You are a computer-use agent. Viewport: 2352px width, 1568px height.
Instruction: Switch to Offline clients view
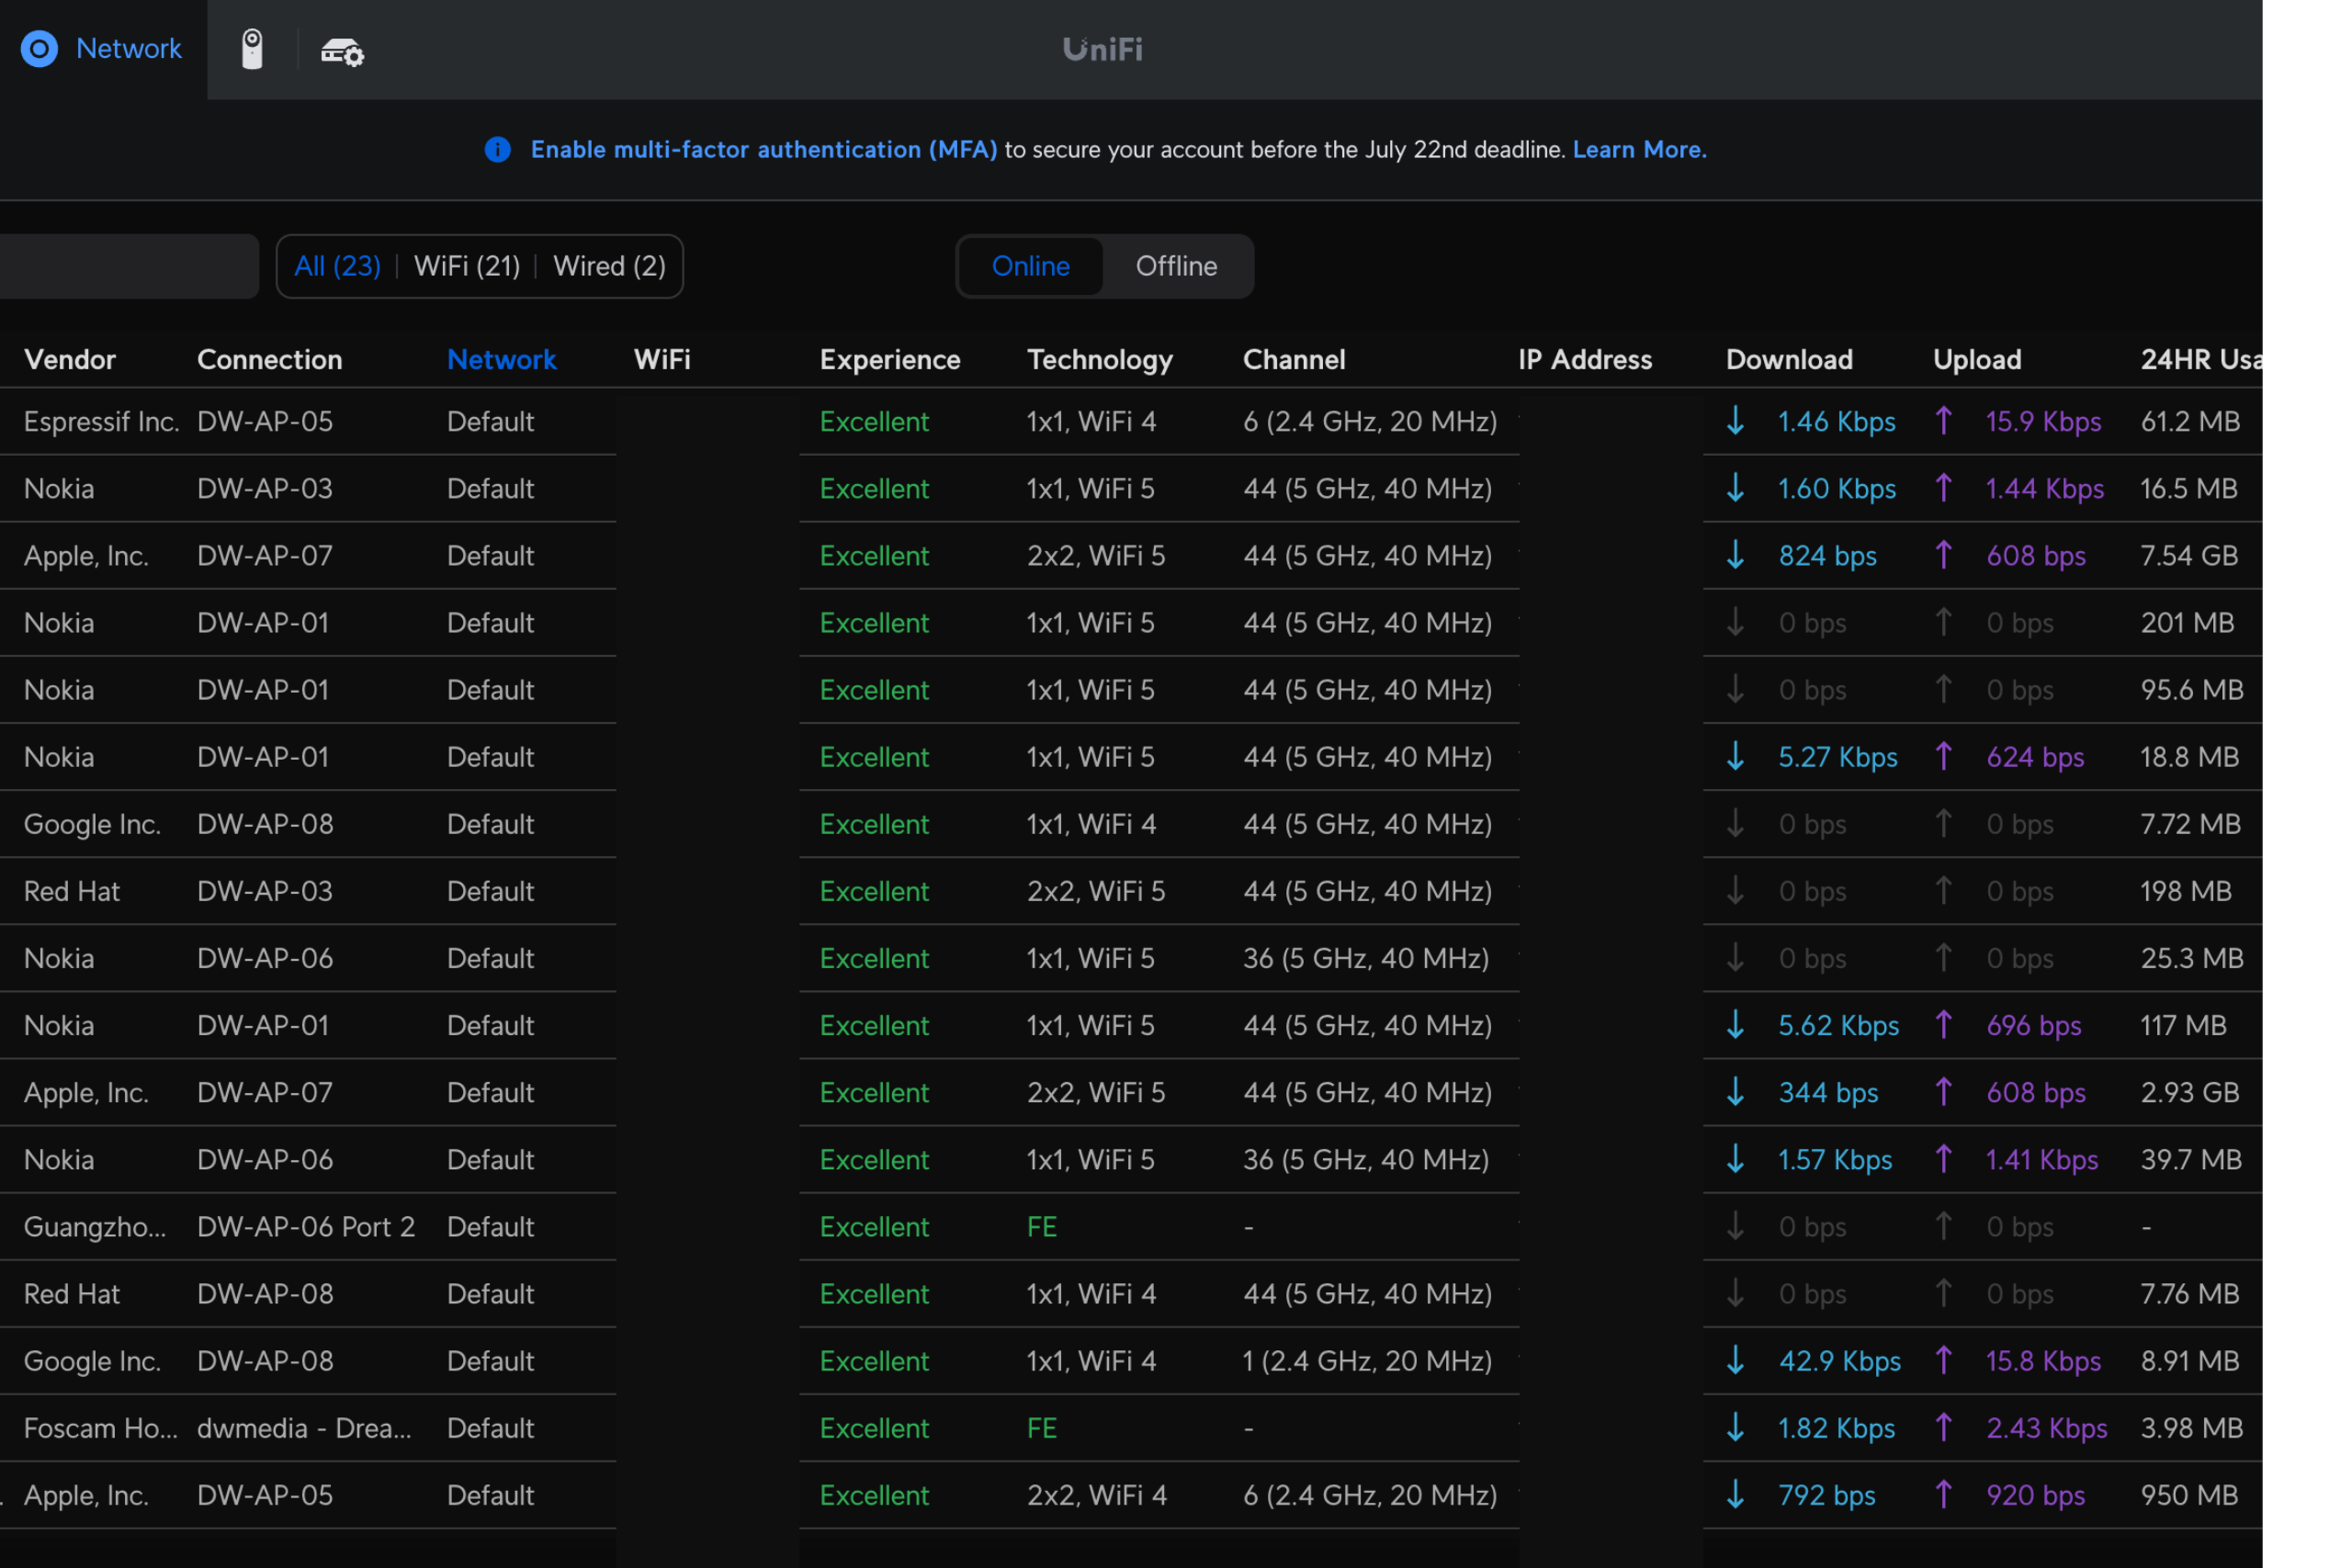click(1176, 266)
